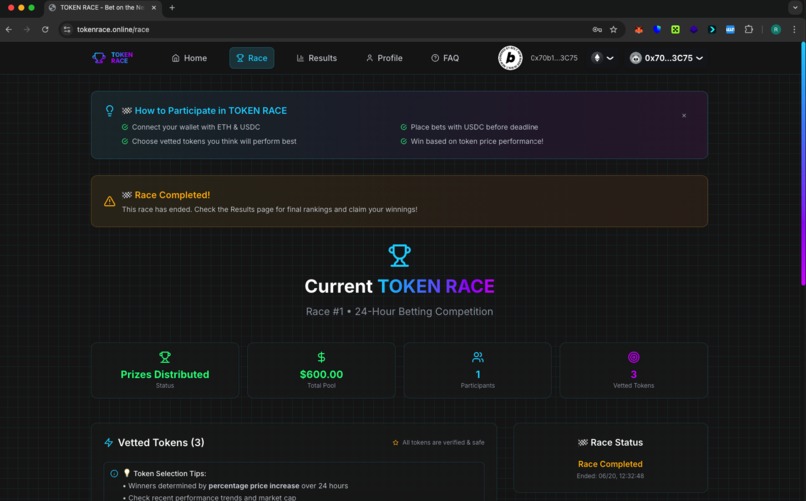The width and height of the screenshot is (806, 501).
Task: Open the TOKEN RACE logo
Action: 113,58
